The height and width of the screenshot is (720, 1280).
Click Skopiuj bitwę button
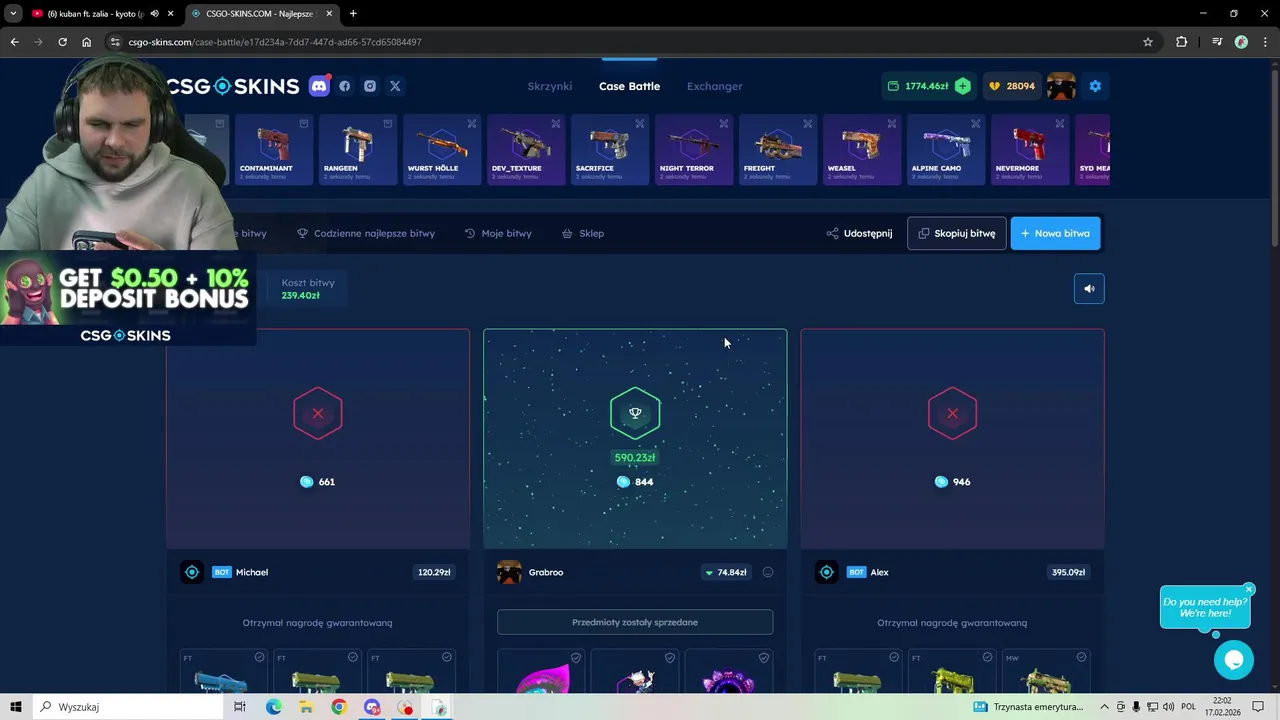tap(957, 233)
